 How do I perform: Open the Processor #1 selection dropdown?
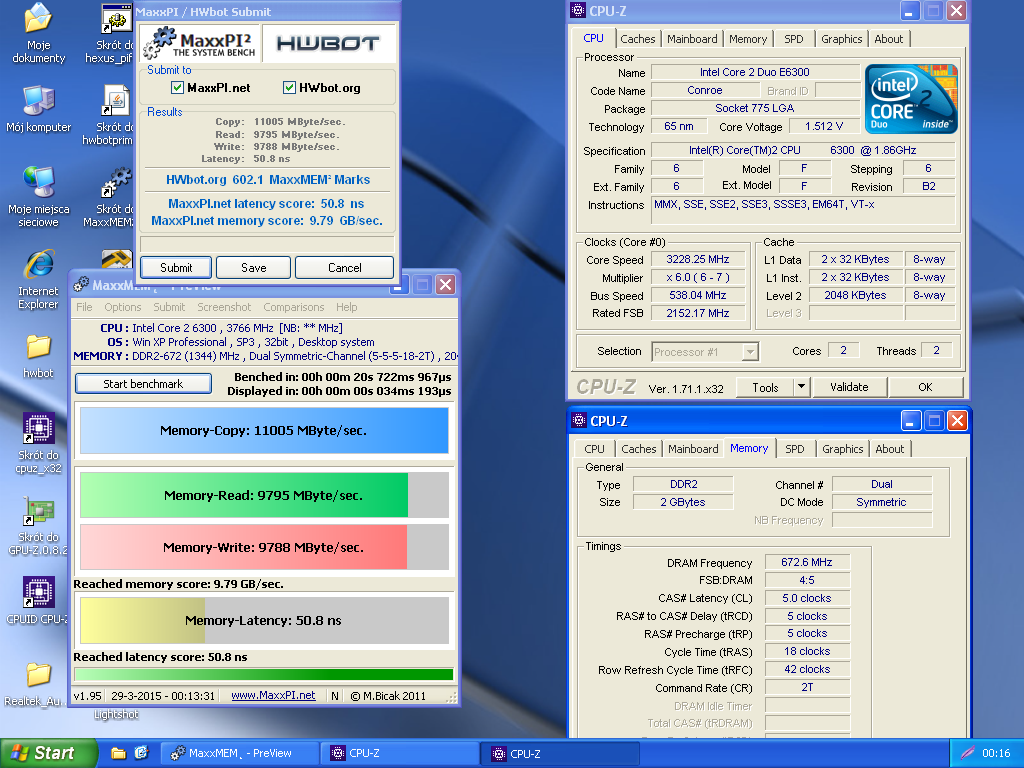(x=750, y=352)
